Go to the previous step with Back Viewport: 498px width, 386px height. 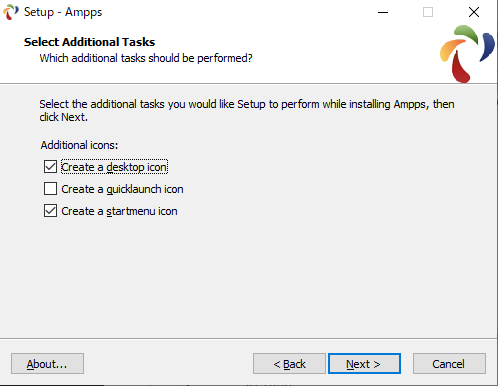click(289, 364)
